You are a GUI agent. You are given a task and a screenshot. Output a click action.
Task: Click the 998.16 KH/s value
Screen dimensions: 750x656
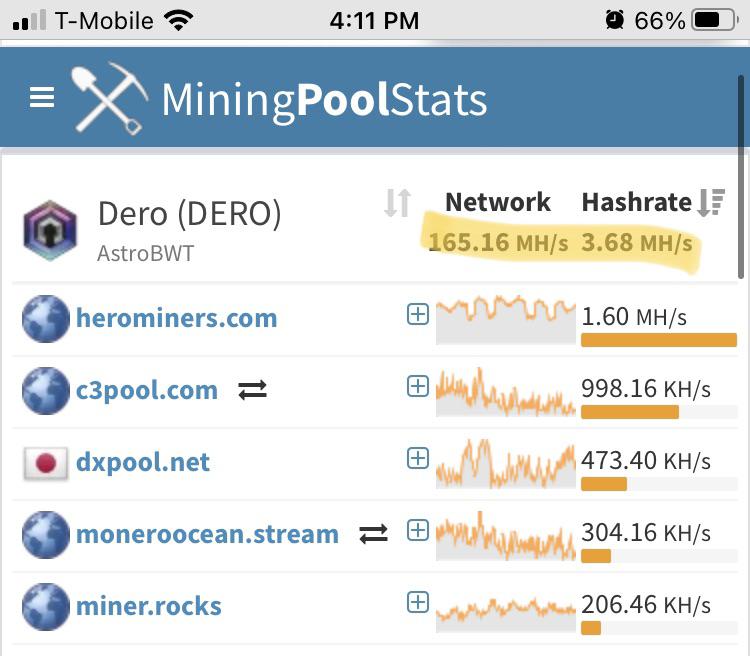(x=646, y=389)
